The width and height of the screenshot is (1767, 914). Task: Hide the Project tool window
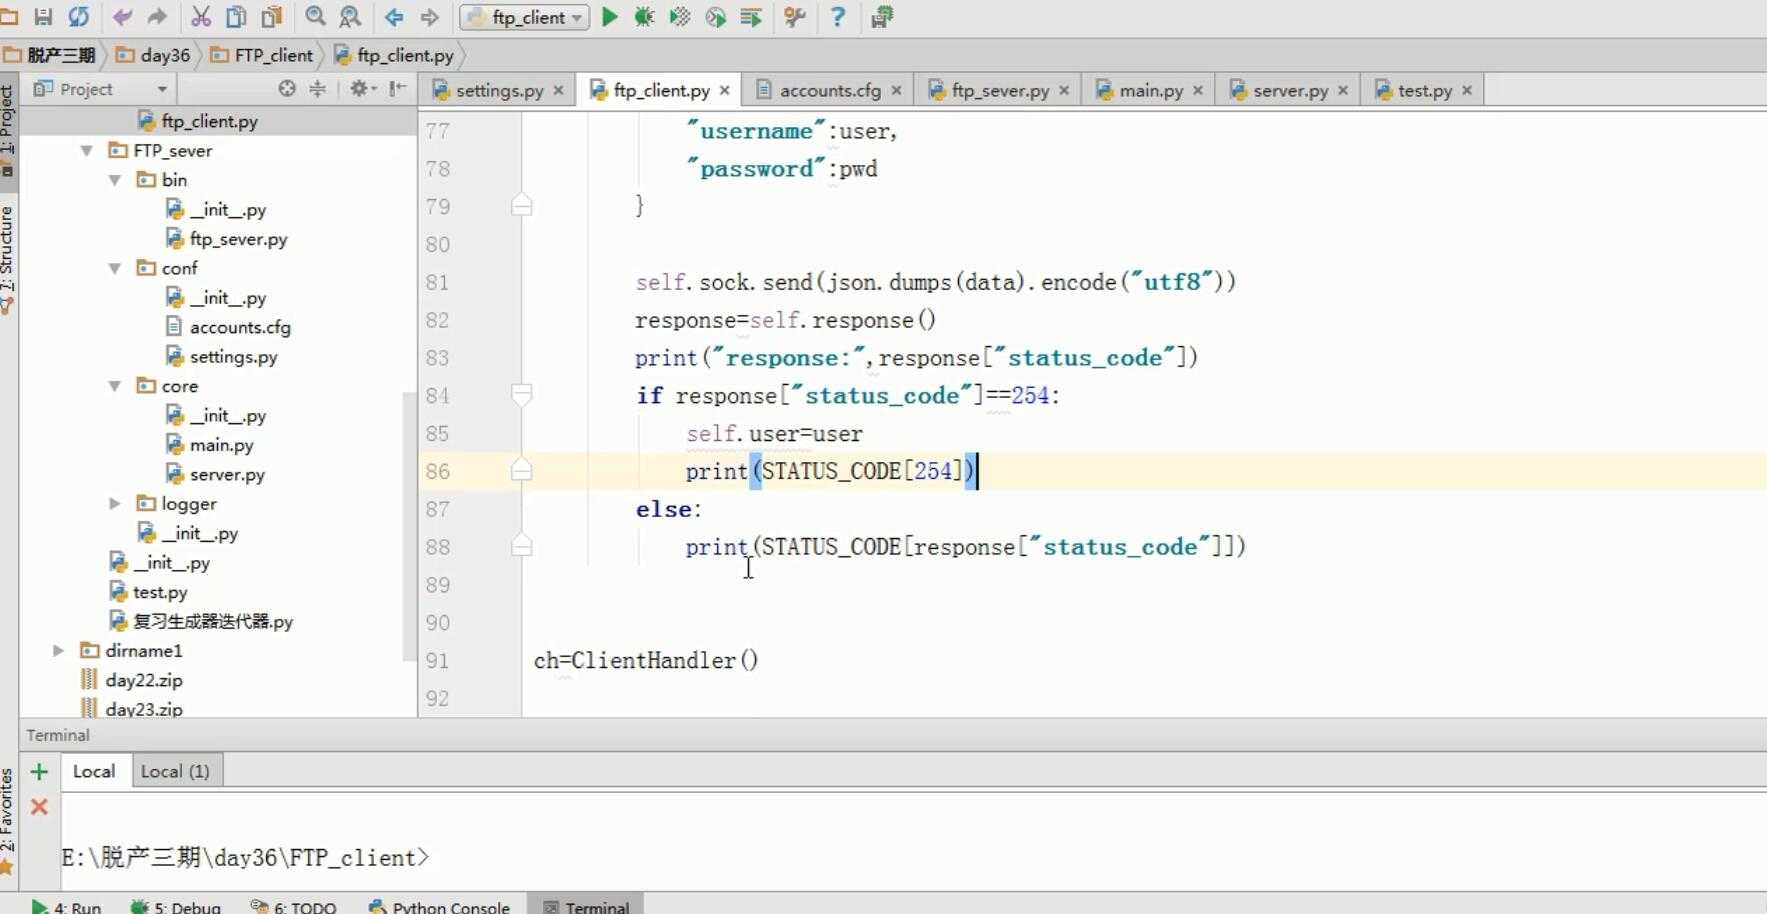pos(398,89)
